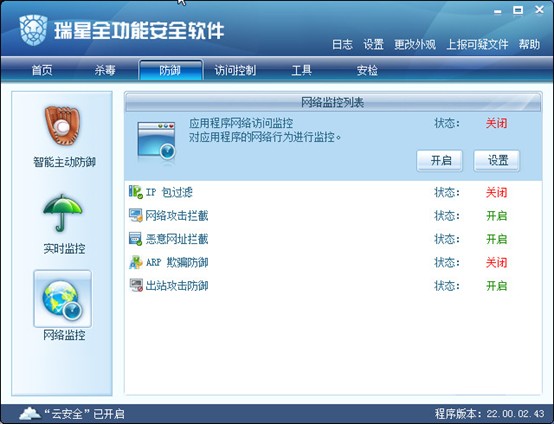
Task: Select 网络监控 globe icon in sidebar
Action: [63, 300]
